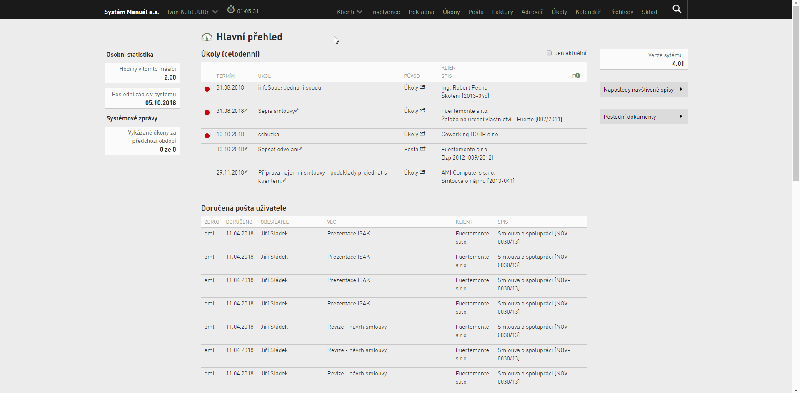Toggle the Jen aktuální checkbox
This screenshot has height=393, width=800.
click(x=549, y=53)
